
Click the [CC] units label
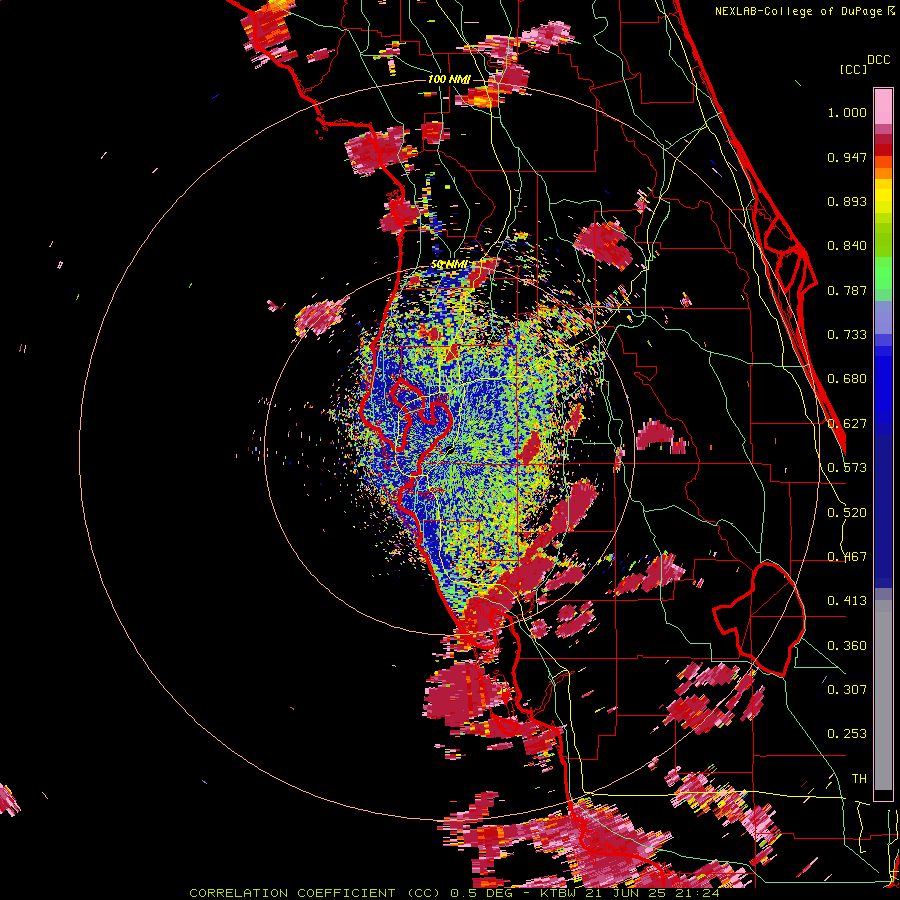[853, 69]
